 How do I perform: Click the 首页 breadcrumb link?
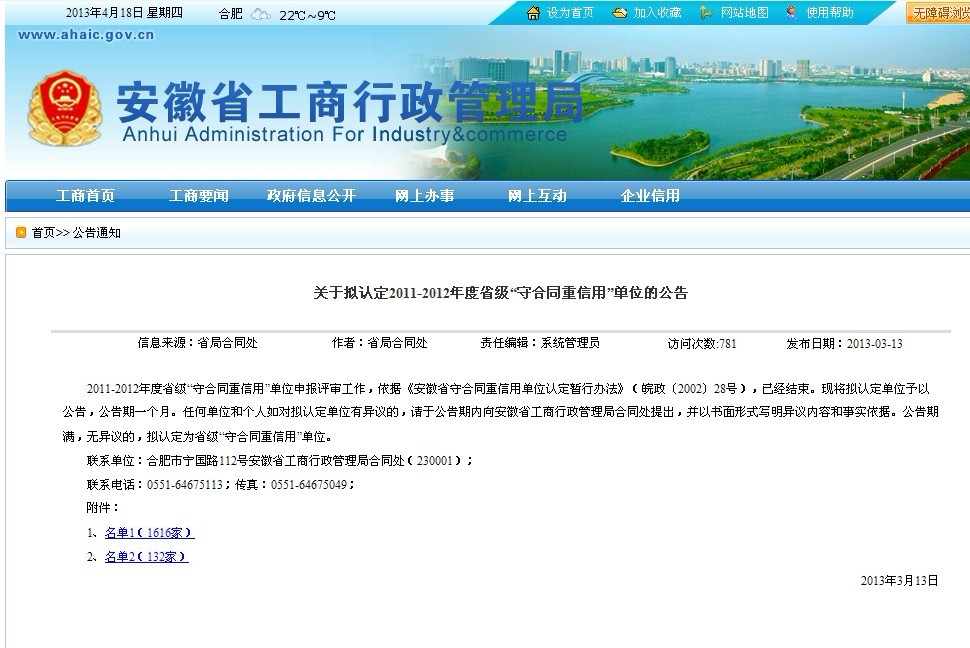[43, 233]
